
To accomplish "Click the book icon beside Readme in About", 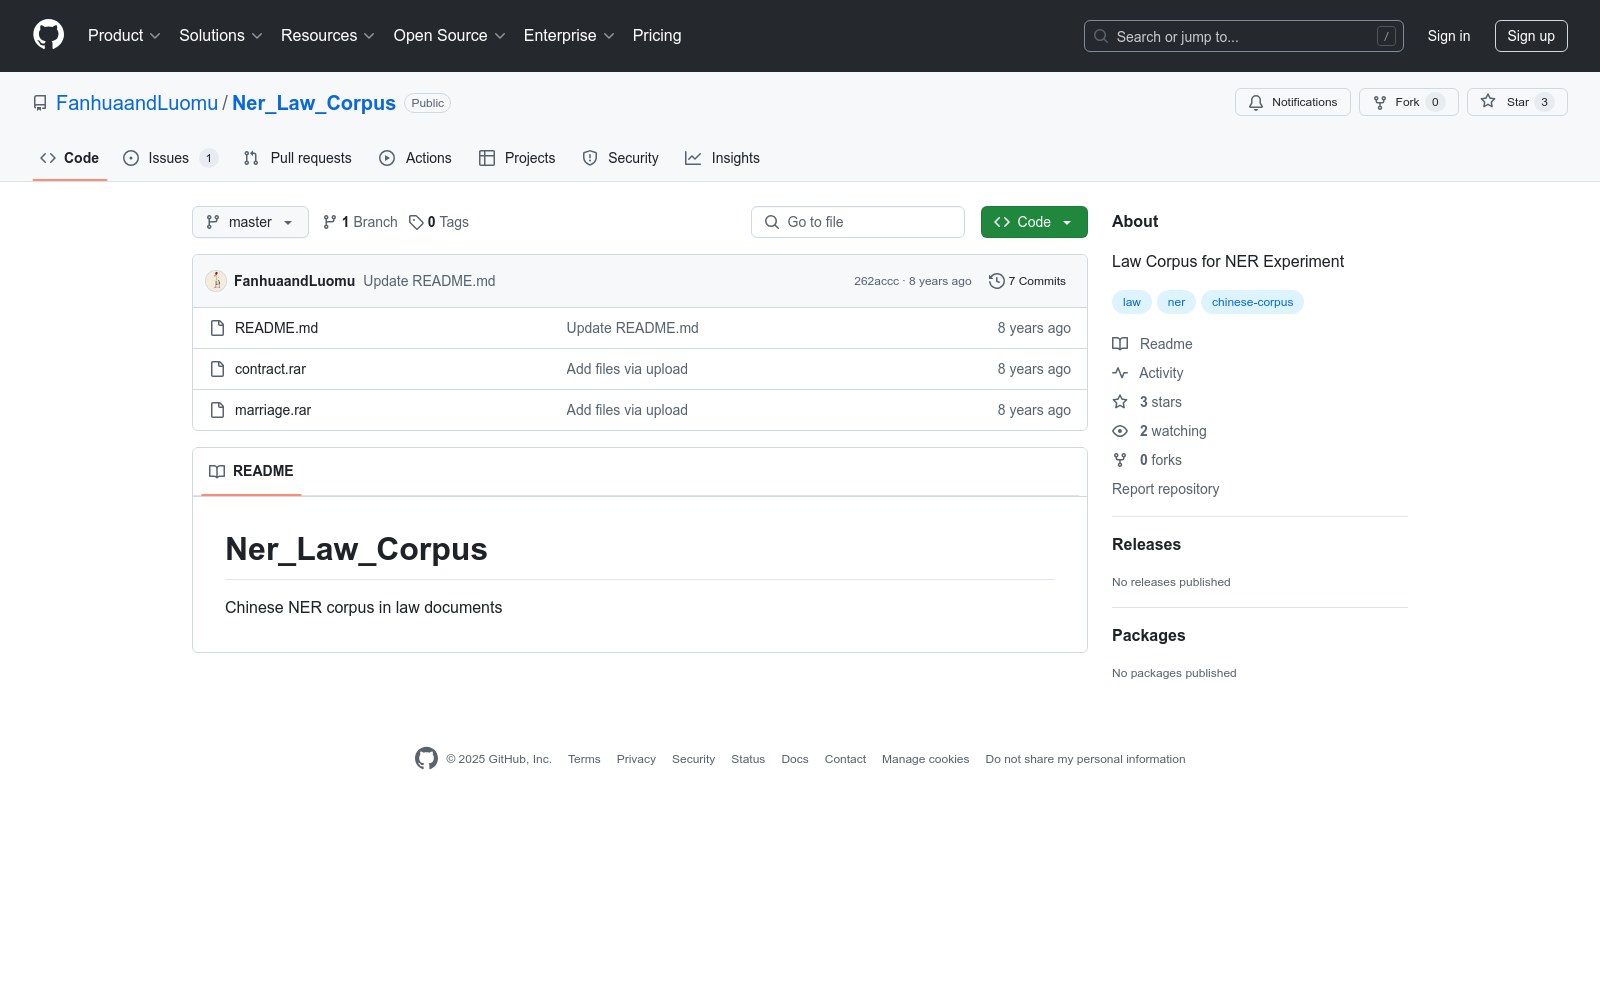I will 1120,344.
